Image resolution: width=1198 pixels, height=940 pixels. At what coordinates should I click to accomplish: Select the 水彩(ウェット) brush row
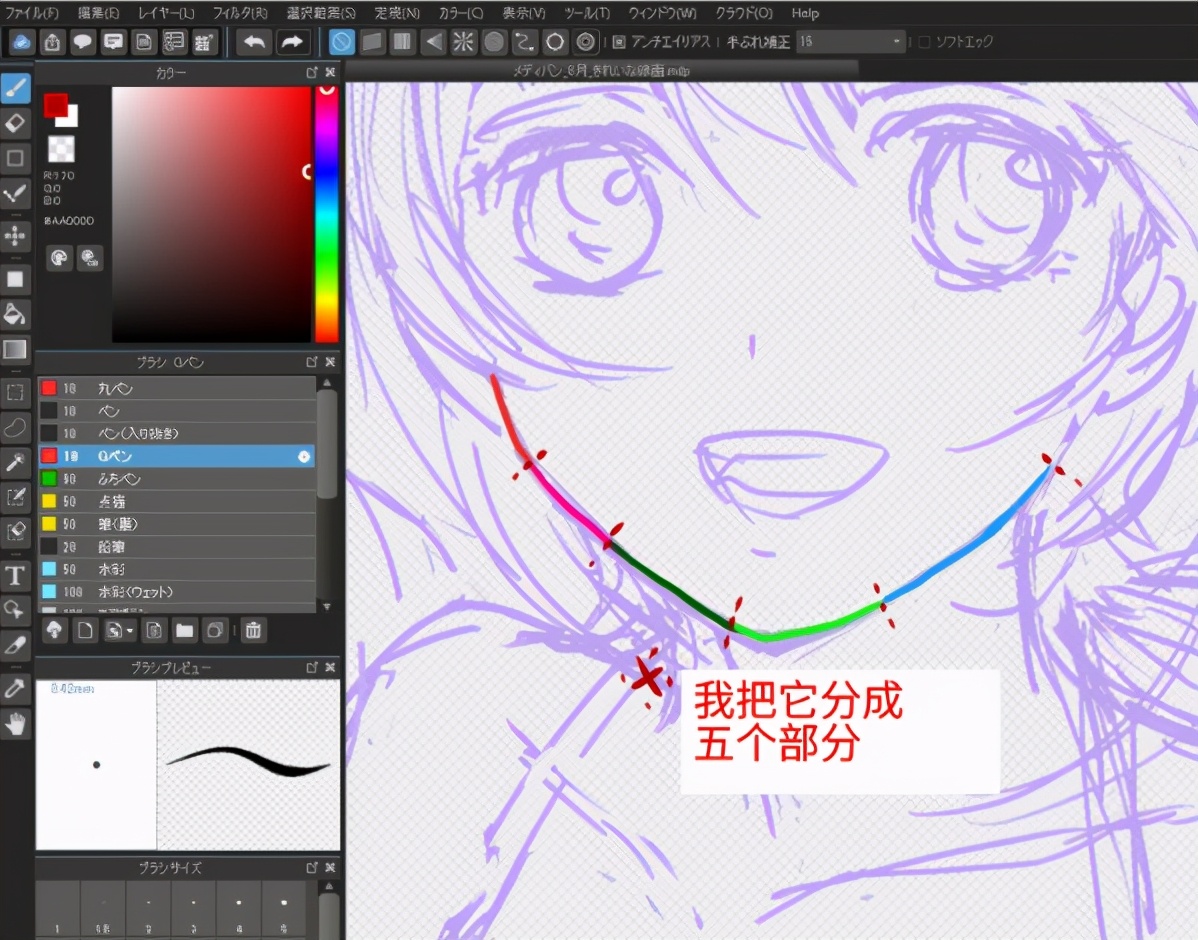[x=176, y=592]
